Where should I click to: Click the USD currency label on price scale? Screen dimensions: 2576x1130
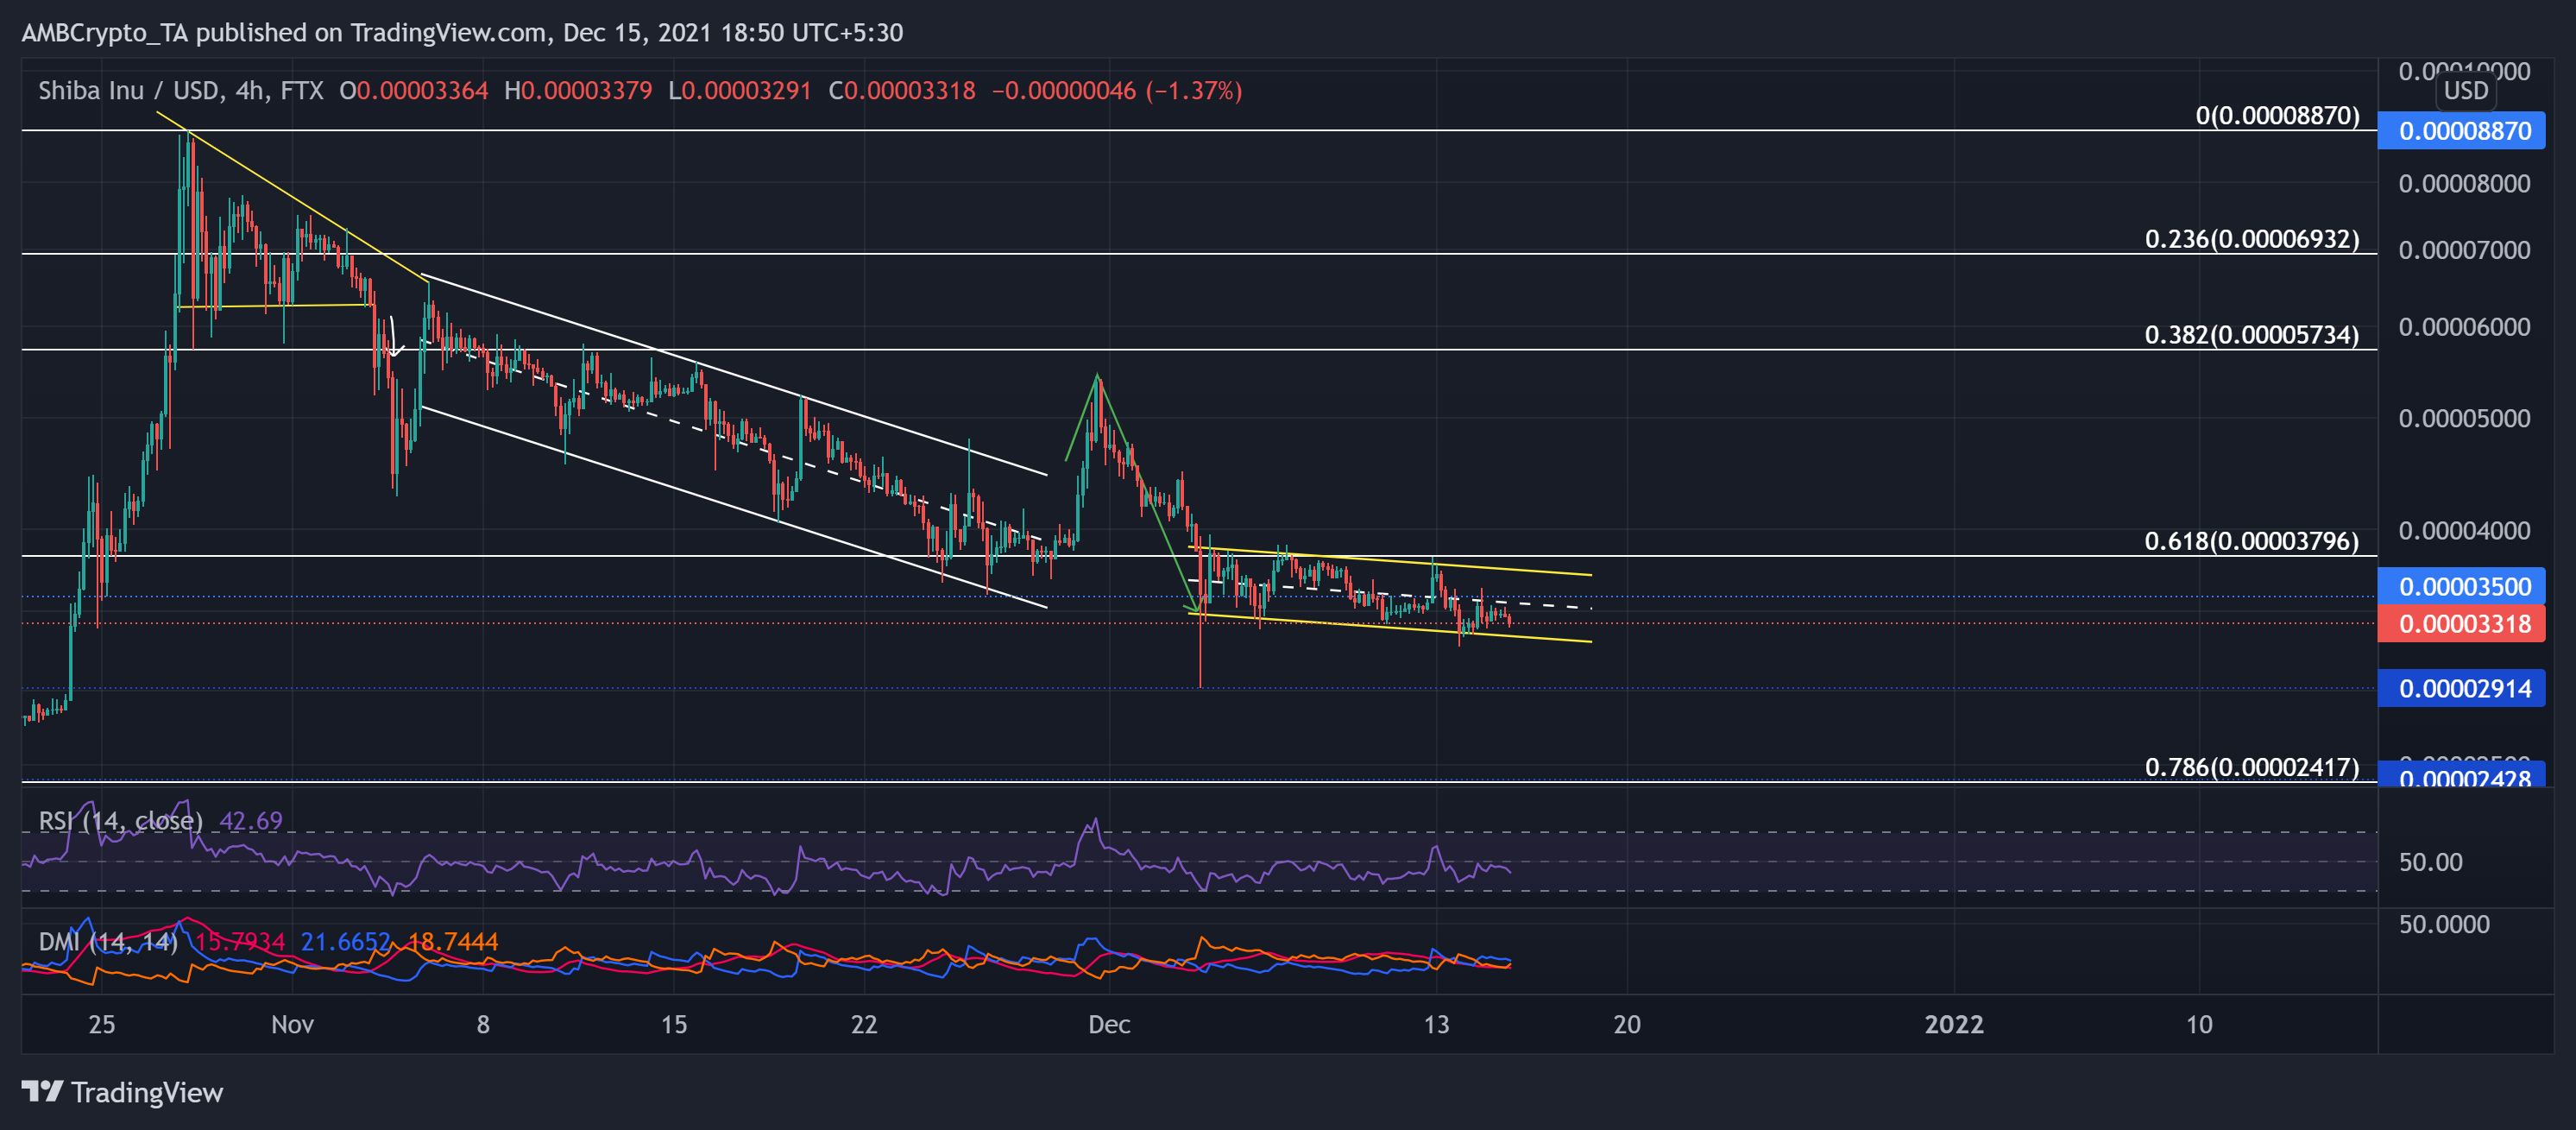pos(2465,91)
